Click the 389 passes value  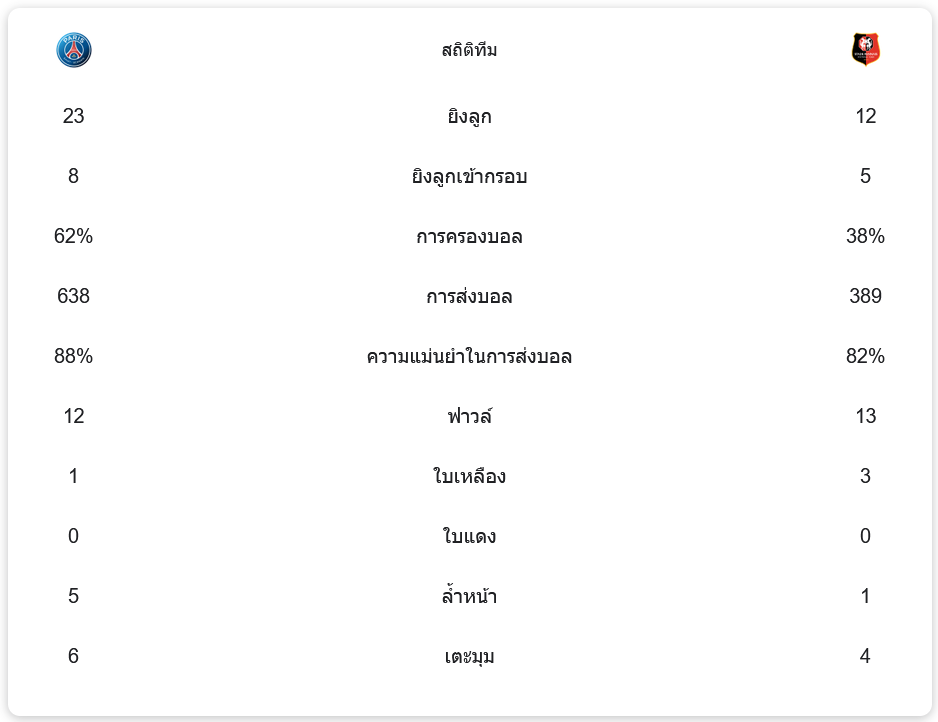pyautogui.click(x=865, y=296)
